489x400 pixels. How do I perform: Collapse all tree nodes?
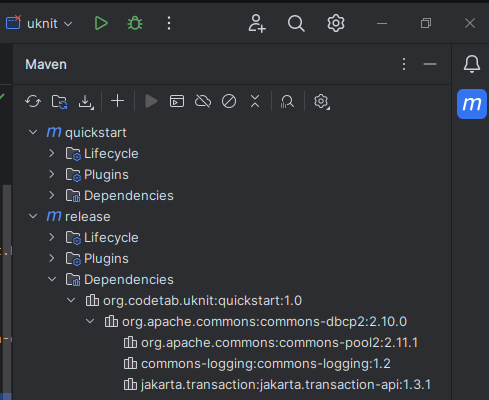[255, 101]
